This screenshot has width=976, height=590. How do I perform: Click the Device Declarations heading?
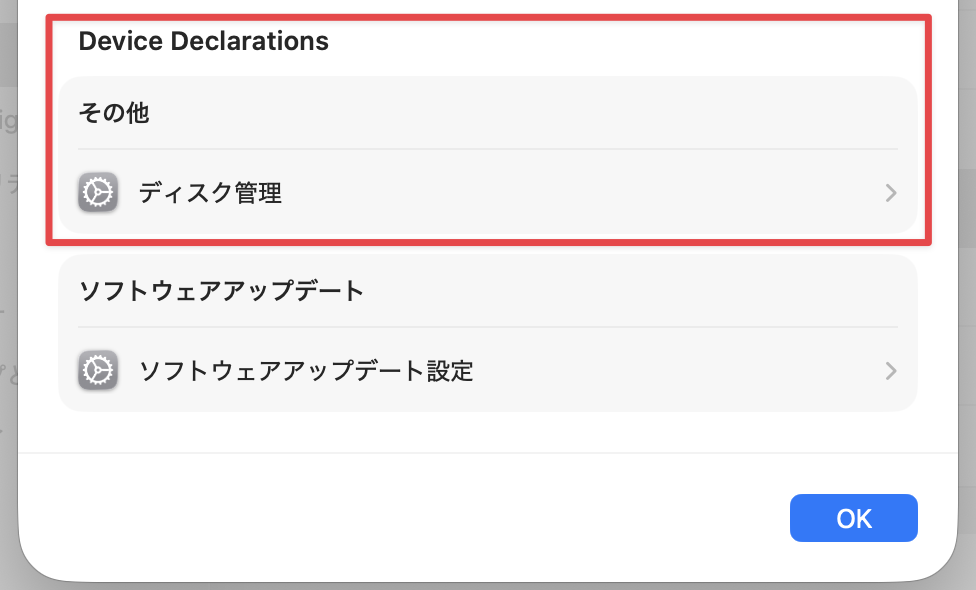(x=203, y=41)
